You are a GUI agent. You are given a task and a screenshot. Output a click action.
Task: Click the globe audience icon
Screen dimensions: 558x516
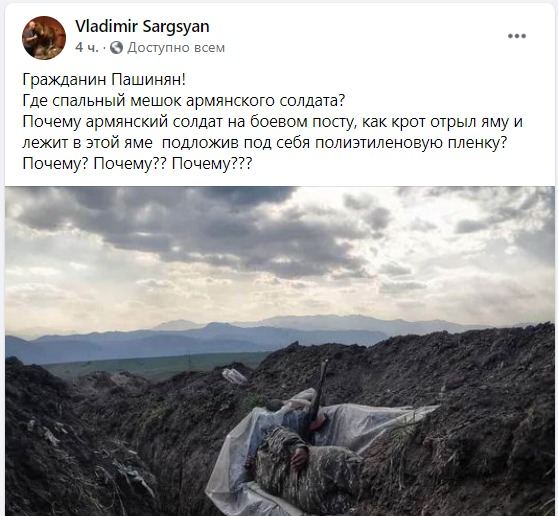pos(116,47)
